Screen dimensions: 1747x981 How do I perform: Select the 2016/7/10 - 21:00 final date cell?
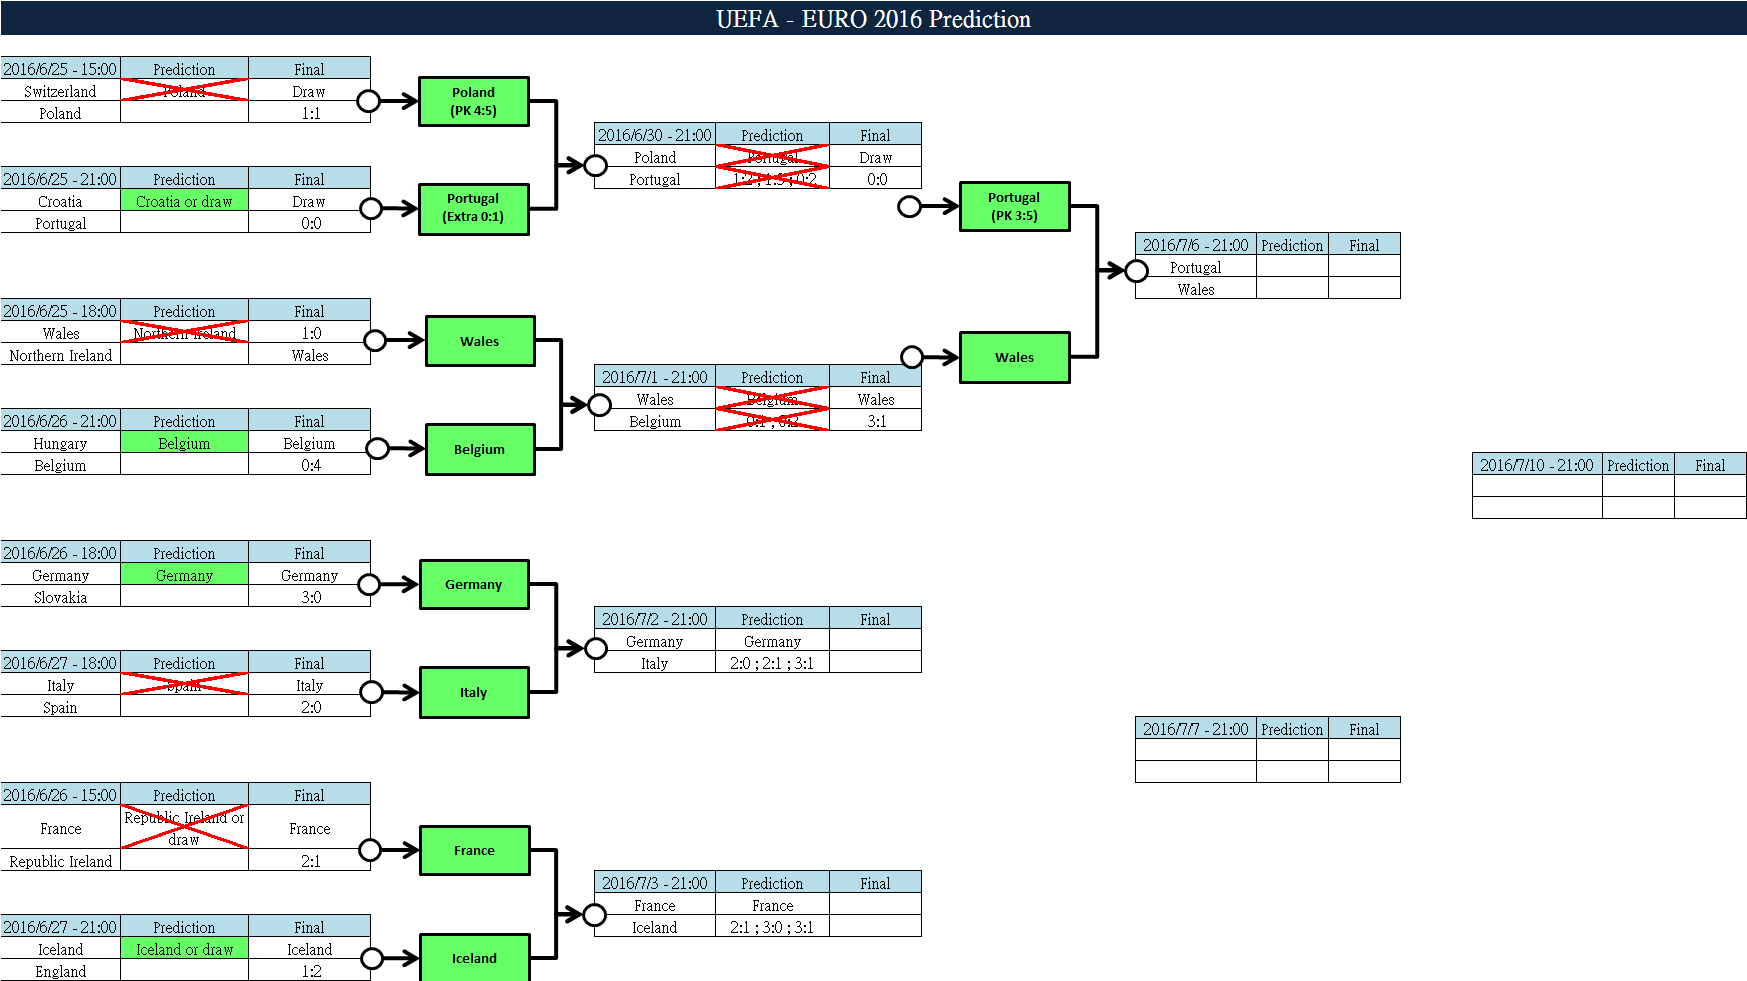pos(1536,465)
